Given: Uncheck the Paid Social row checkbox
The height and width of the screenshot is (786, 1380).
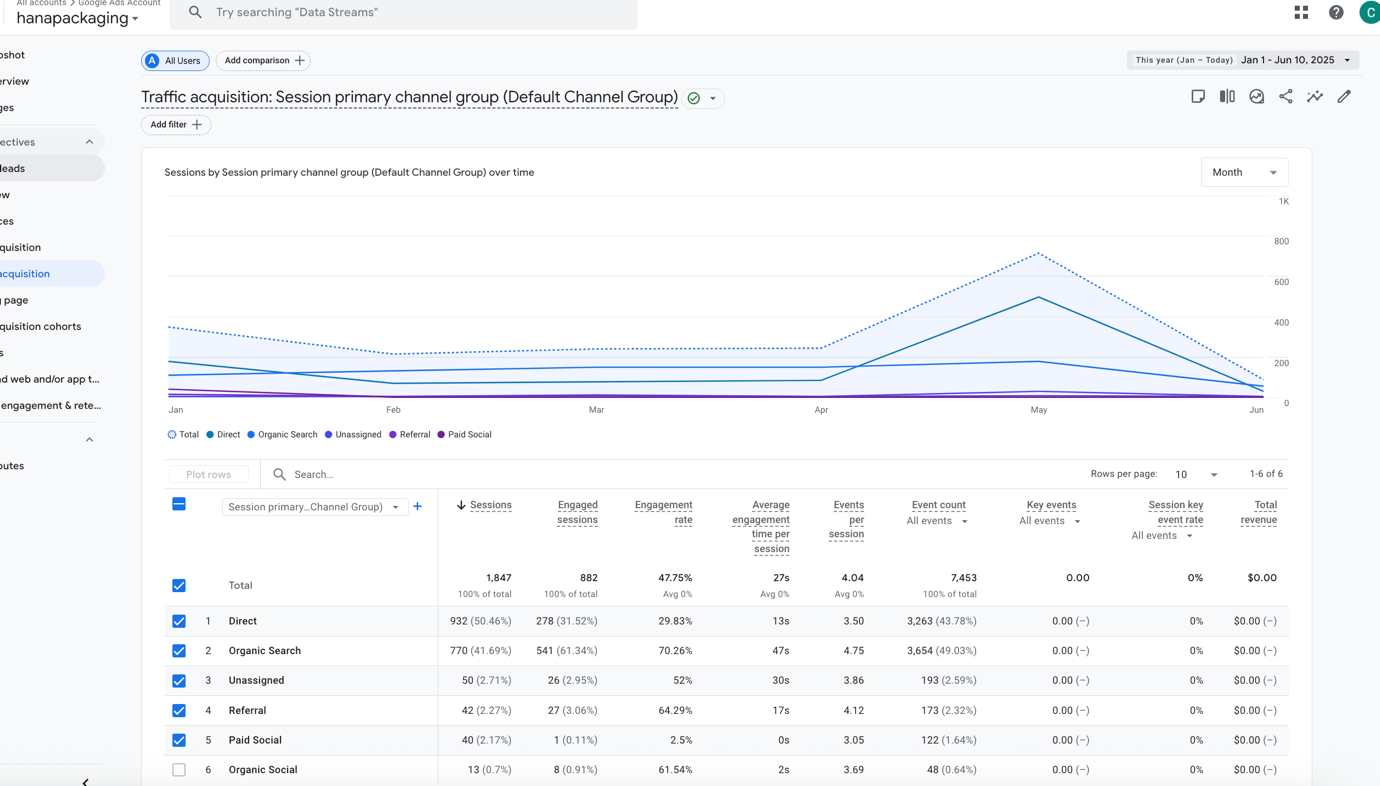Looking at the screenshot, I should (178, 740).
